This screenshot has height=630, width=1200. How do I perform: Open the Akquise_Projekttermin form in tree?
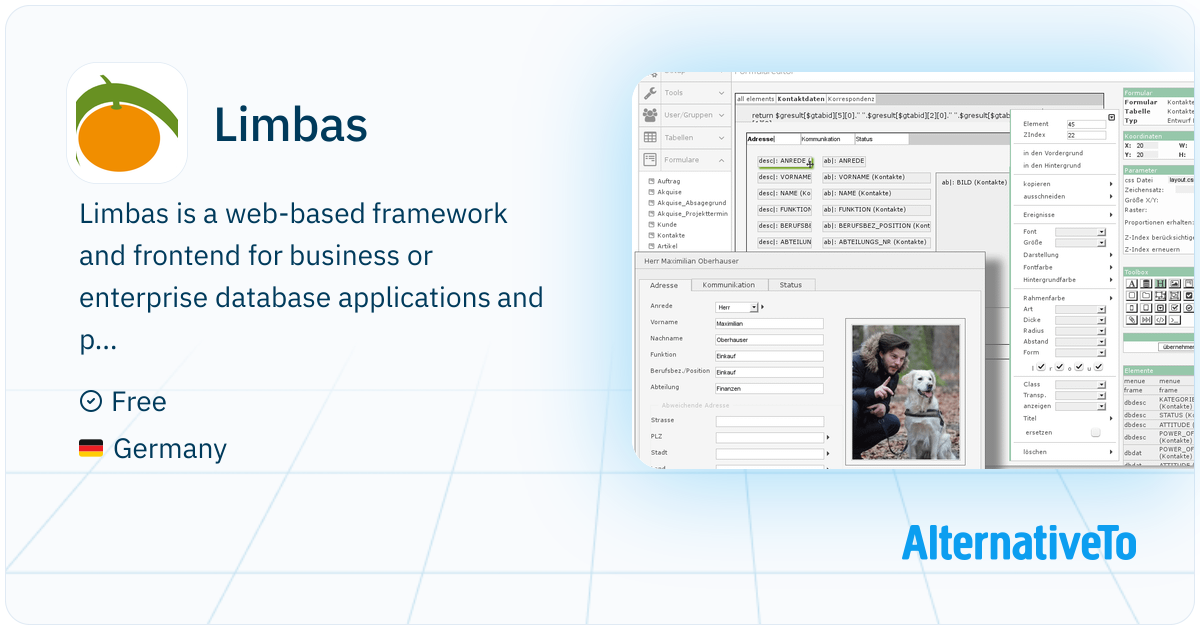[x=692, y=213]
